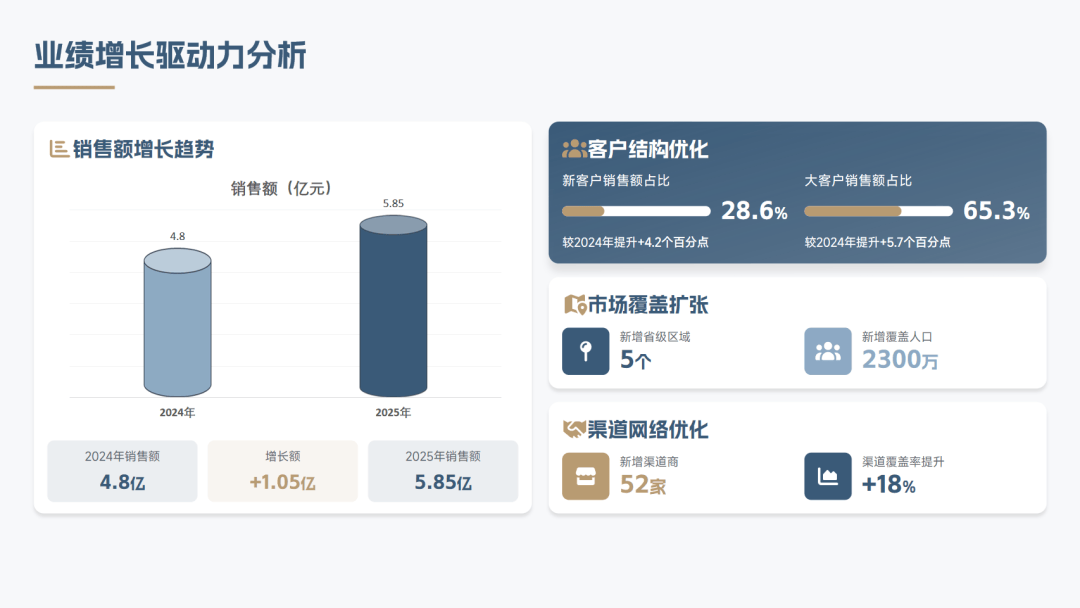Click the store icon for 新增渠道商
1080x608 pixels.
coord(585,476)
